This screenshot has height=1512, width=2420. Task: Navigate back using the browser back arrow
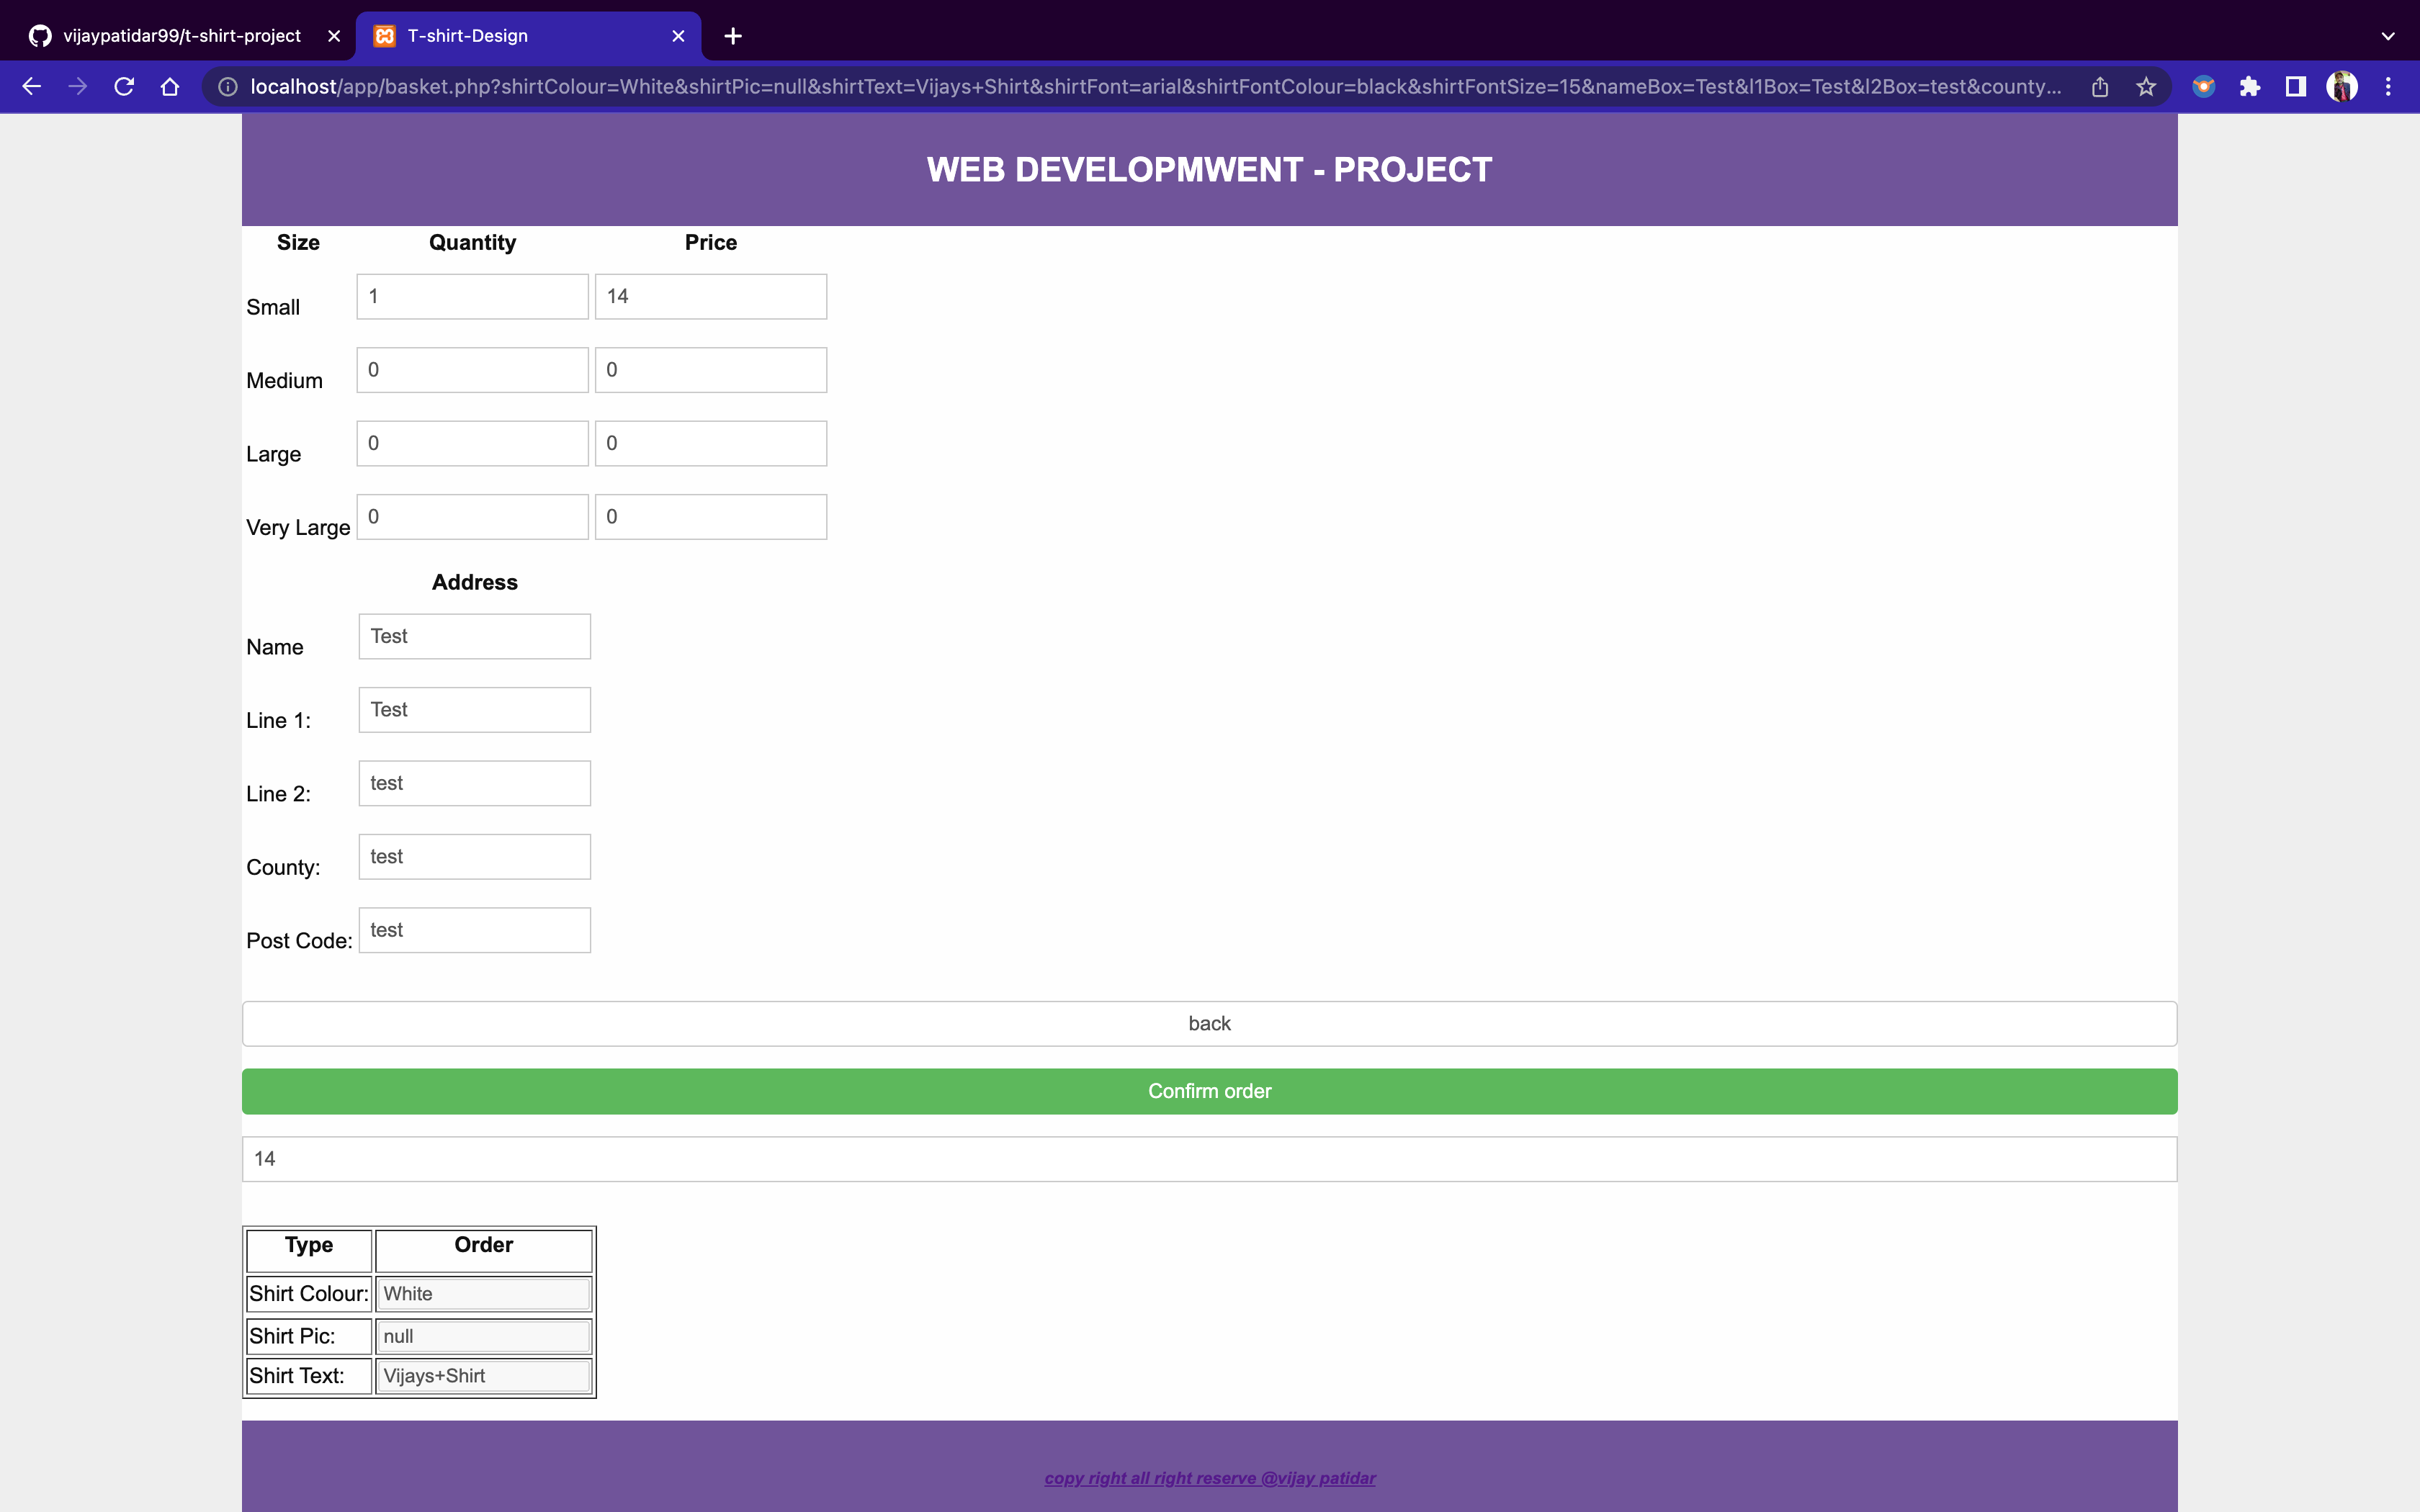tap(32, 86)
